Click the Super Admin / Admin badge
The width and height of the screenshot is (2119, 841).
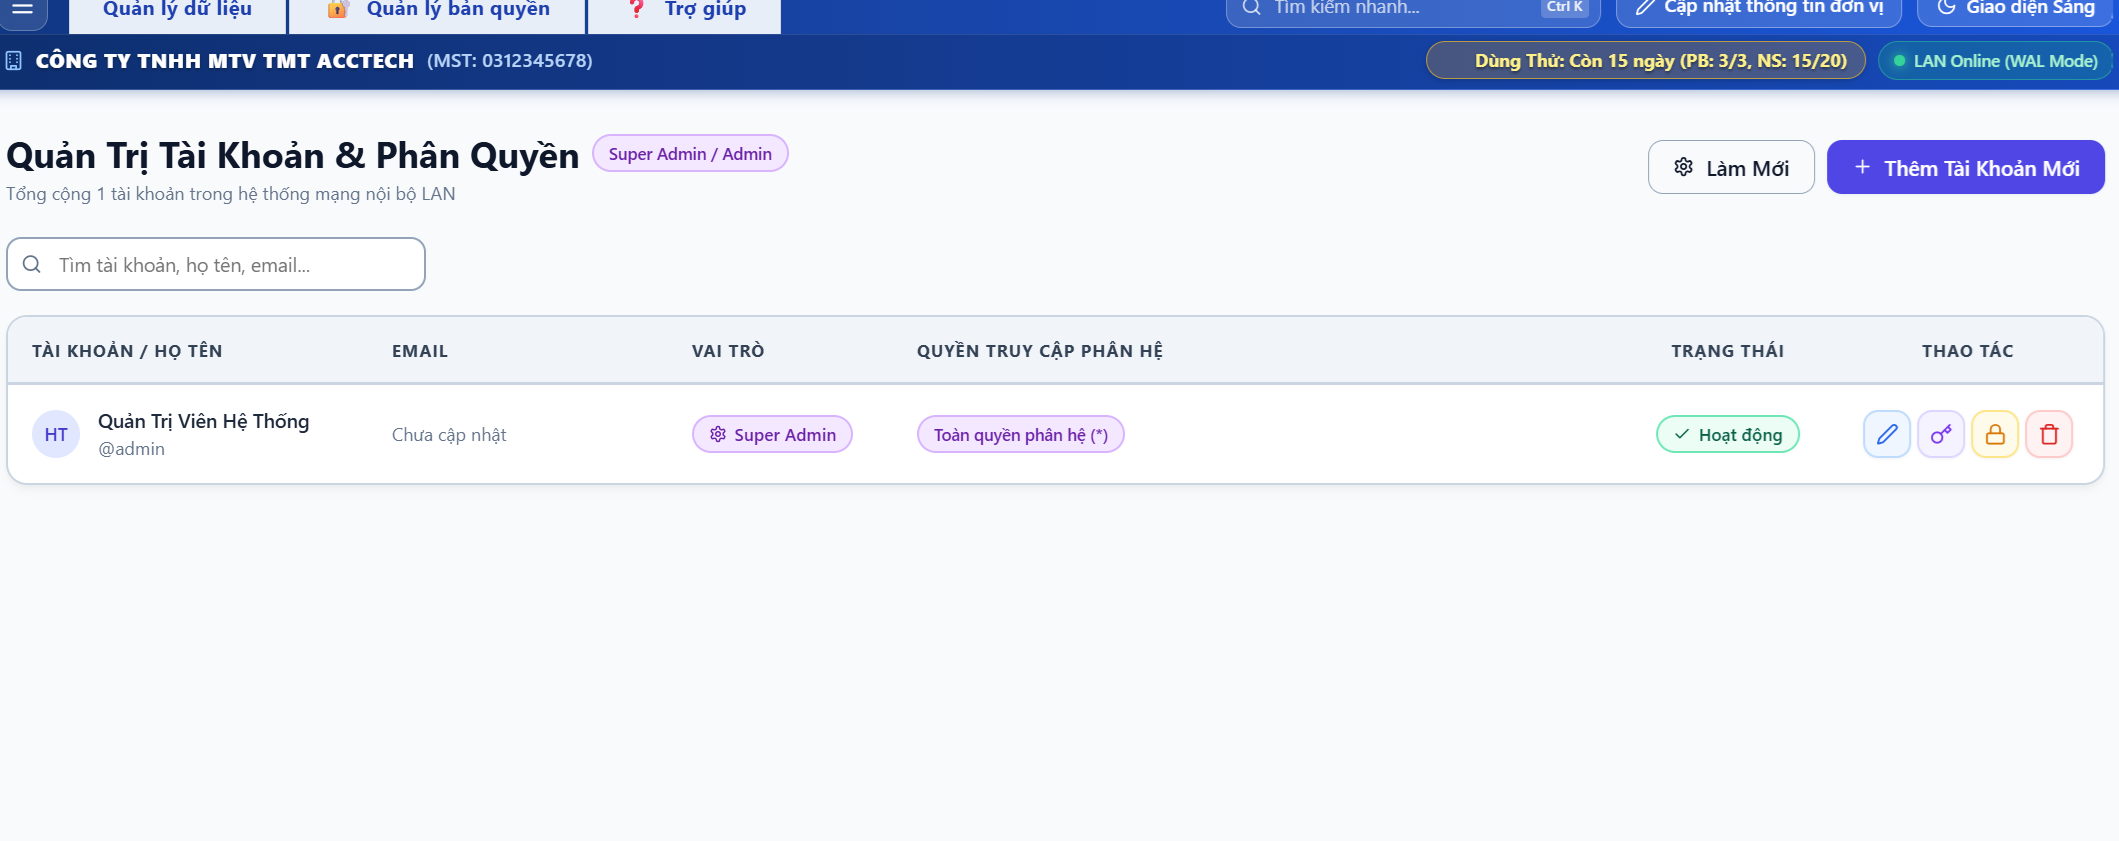click(x=690, y=154)
